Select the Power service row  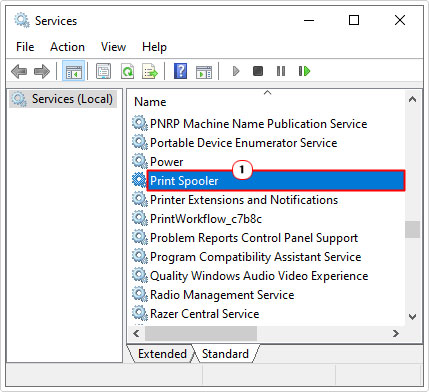coord(166,162)
